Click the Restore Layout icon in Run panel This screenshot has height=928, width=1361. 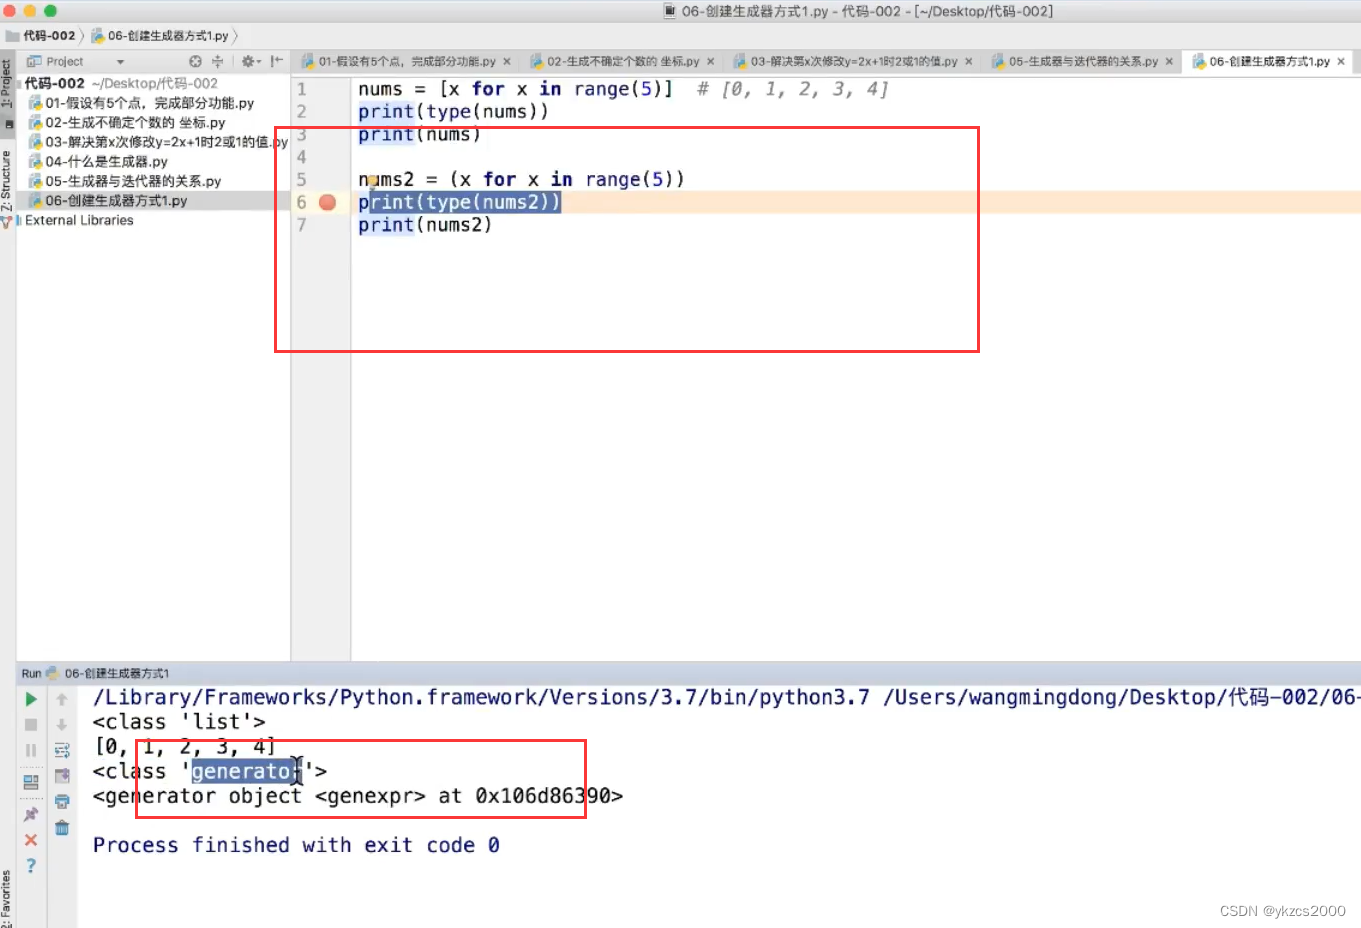[31, 781]
